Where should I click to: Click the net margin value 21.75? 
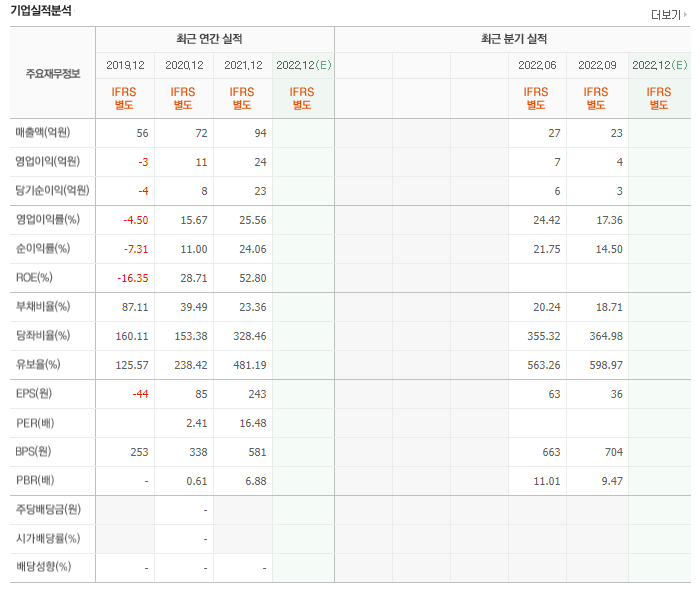coord(547,249)
